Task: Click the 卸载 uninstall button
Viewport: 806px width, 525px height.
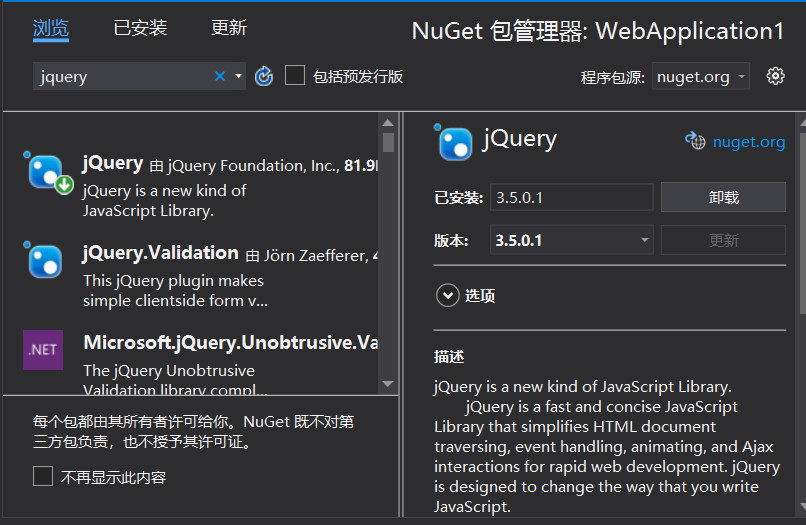Action: (723, 197)
